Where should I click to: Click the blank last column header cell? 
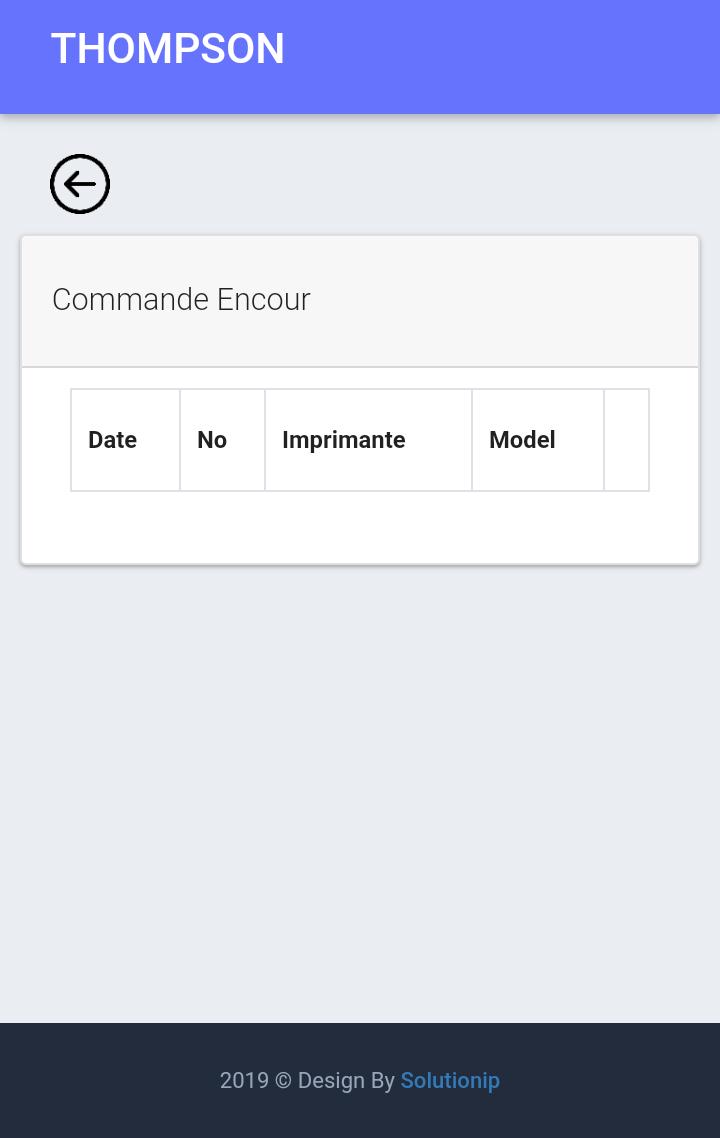point(626,440)
